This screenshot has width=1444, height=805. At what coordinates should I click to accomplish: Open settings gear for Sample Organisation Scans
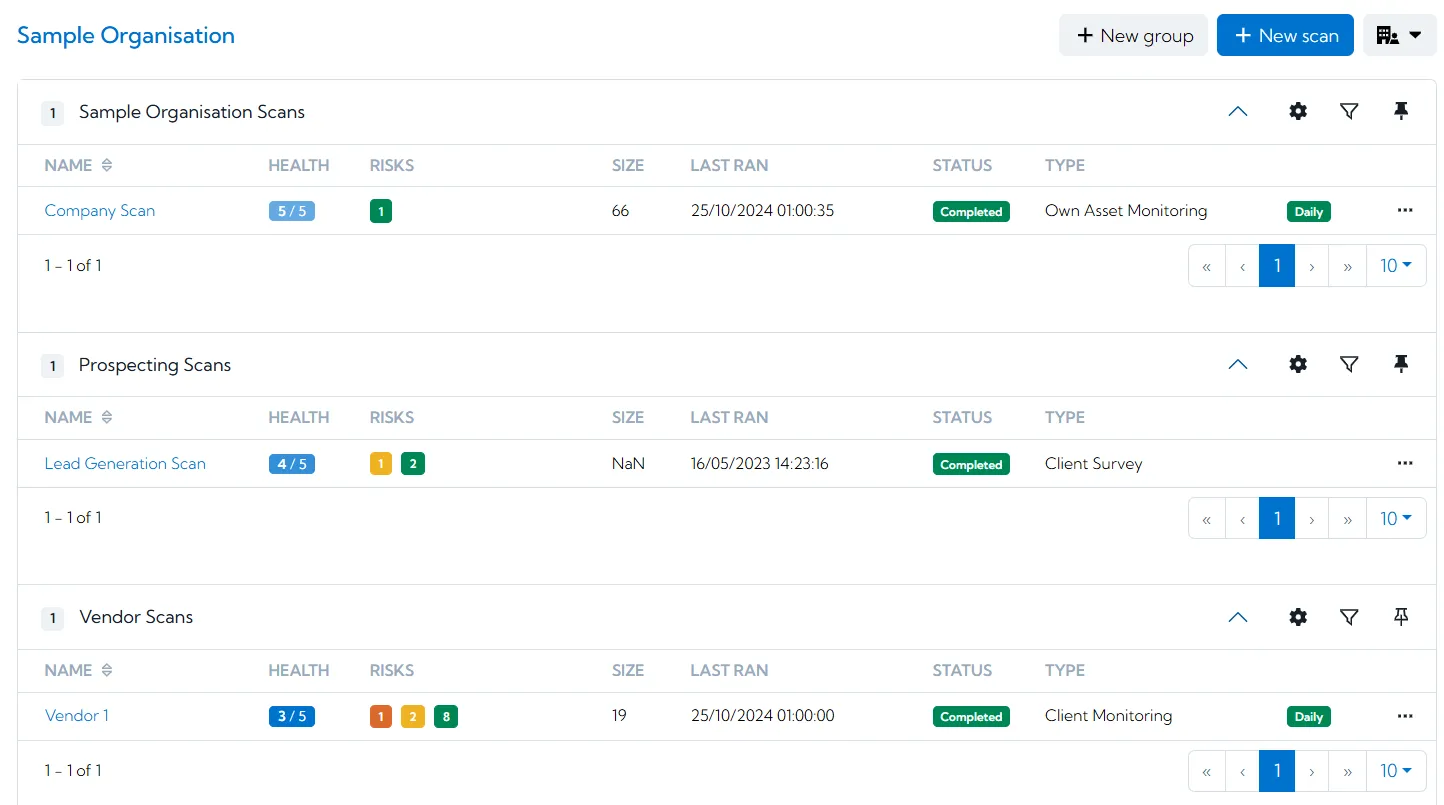(1297, 112)
